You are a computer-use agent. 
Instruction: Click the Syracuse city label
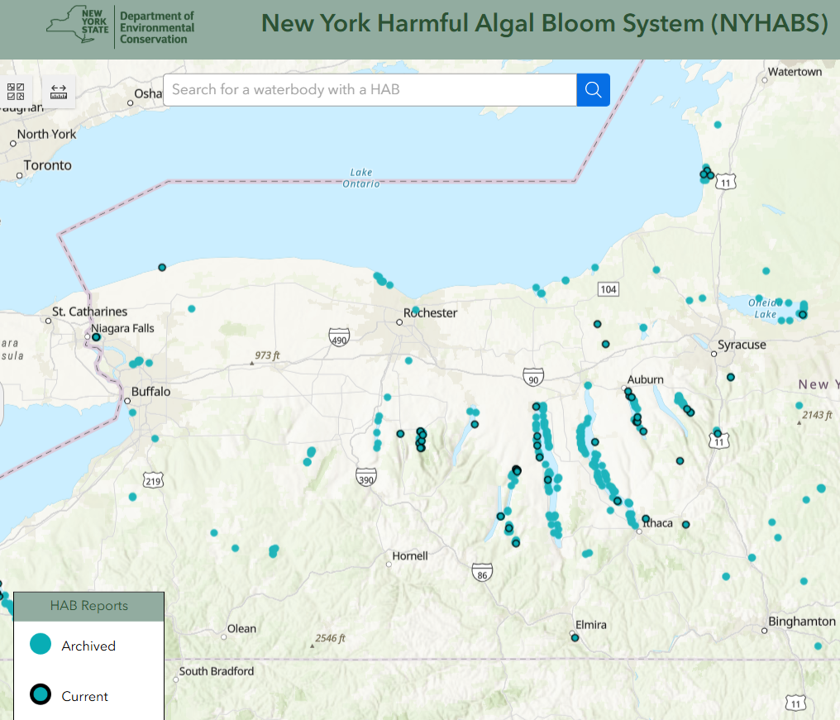coord(741,345)
